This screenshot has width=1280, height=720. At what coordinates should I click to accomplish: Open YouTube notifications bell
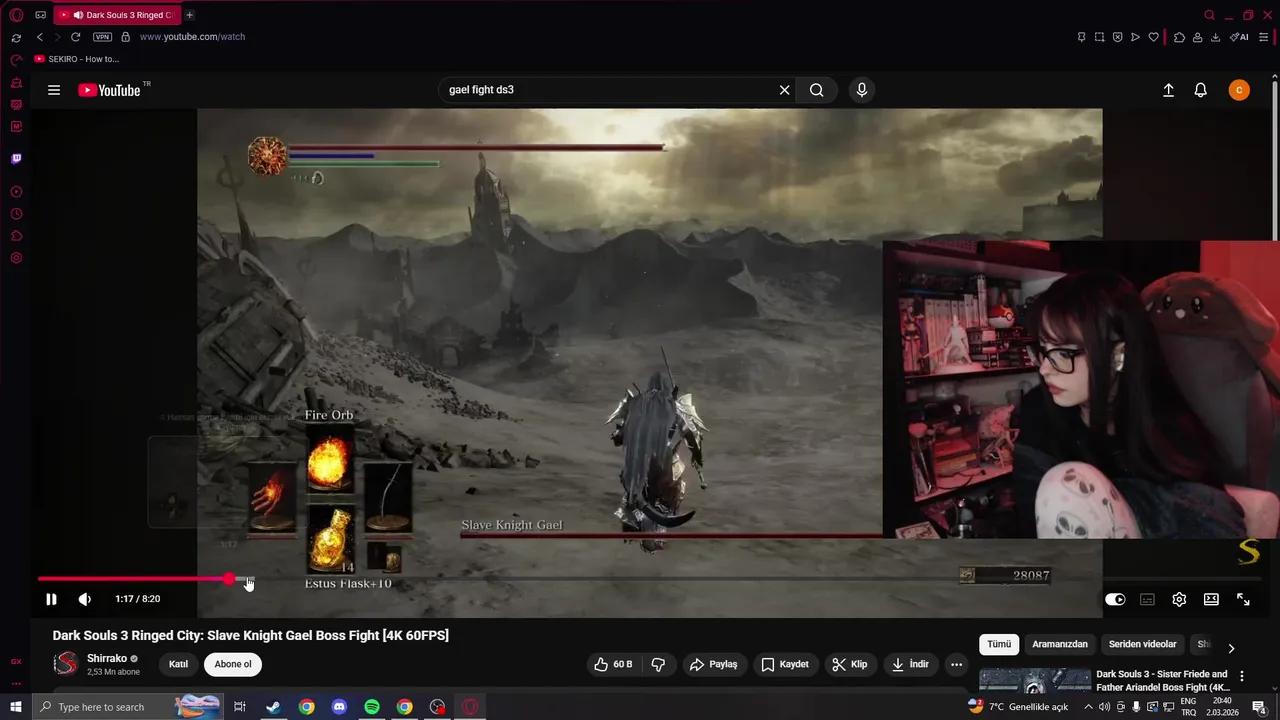click(x=1201, y=90)
